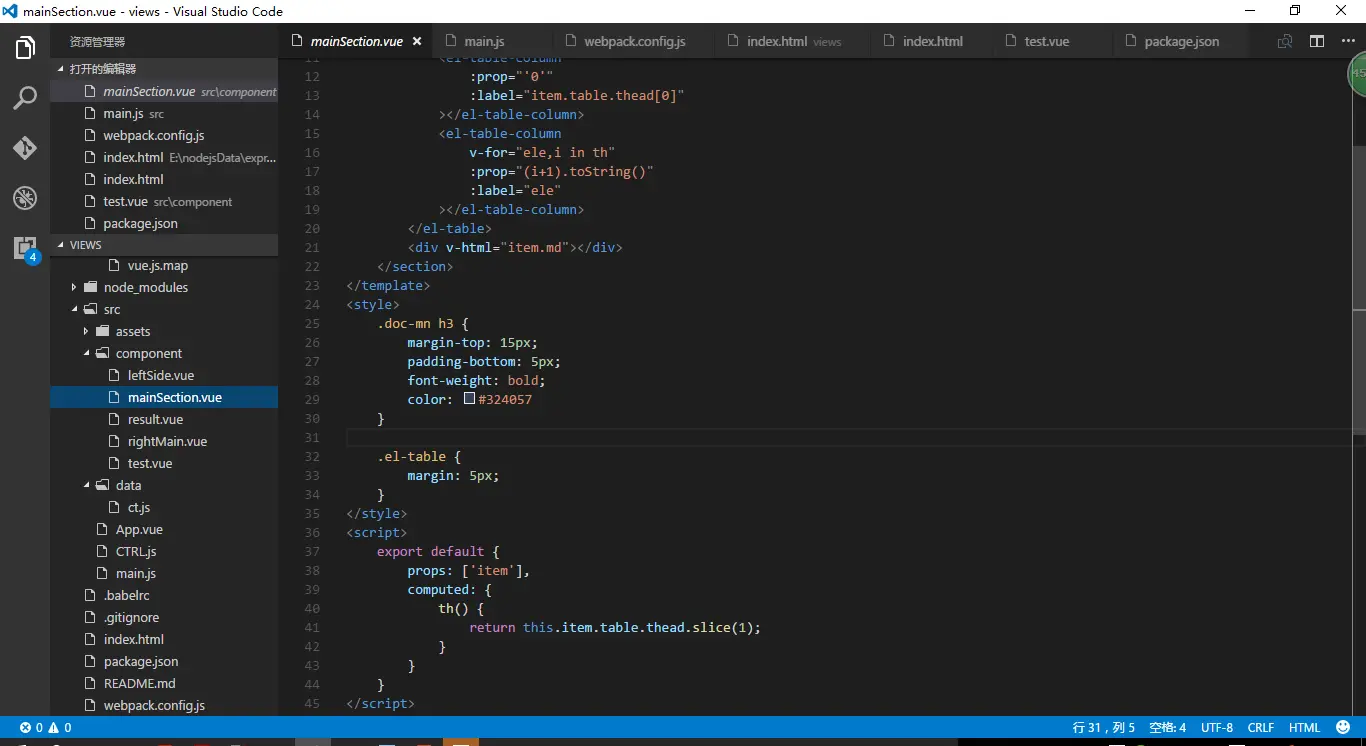Place cursor on "props: ['item']," code line
This screenshot has width=1366, height=746.
469,570
